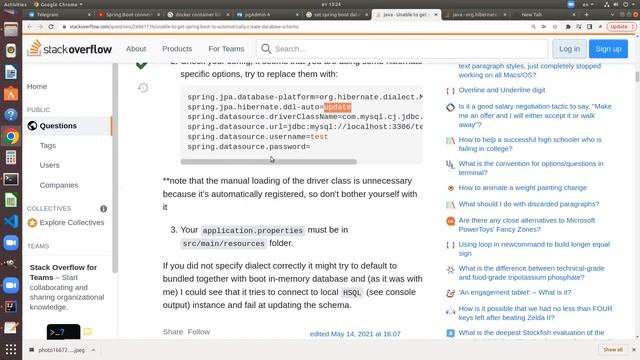Screen dimensions: 640x360
Task: Switch to the pgAdmin 4 tab
Action: [267, 14]
